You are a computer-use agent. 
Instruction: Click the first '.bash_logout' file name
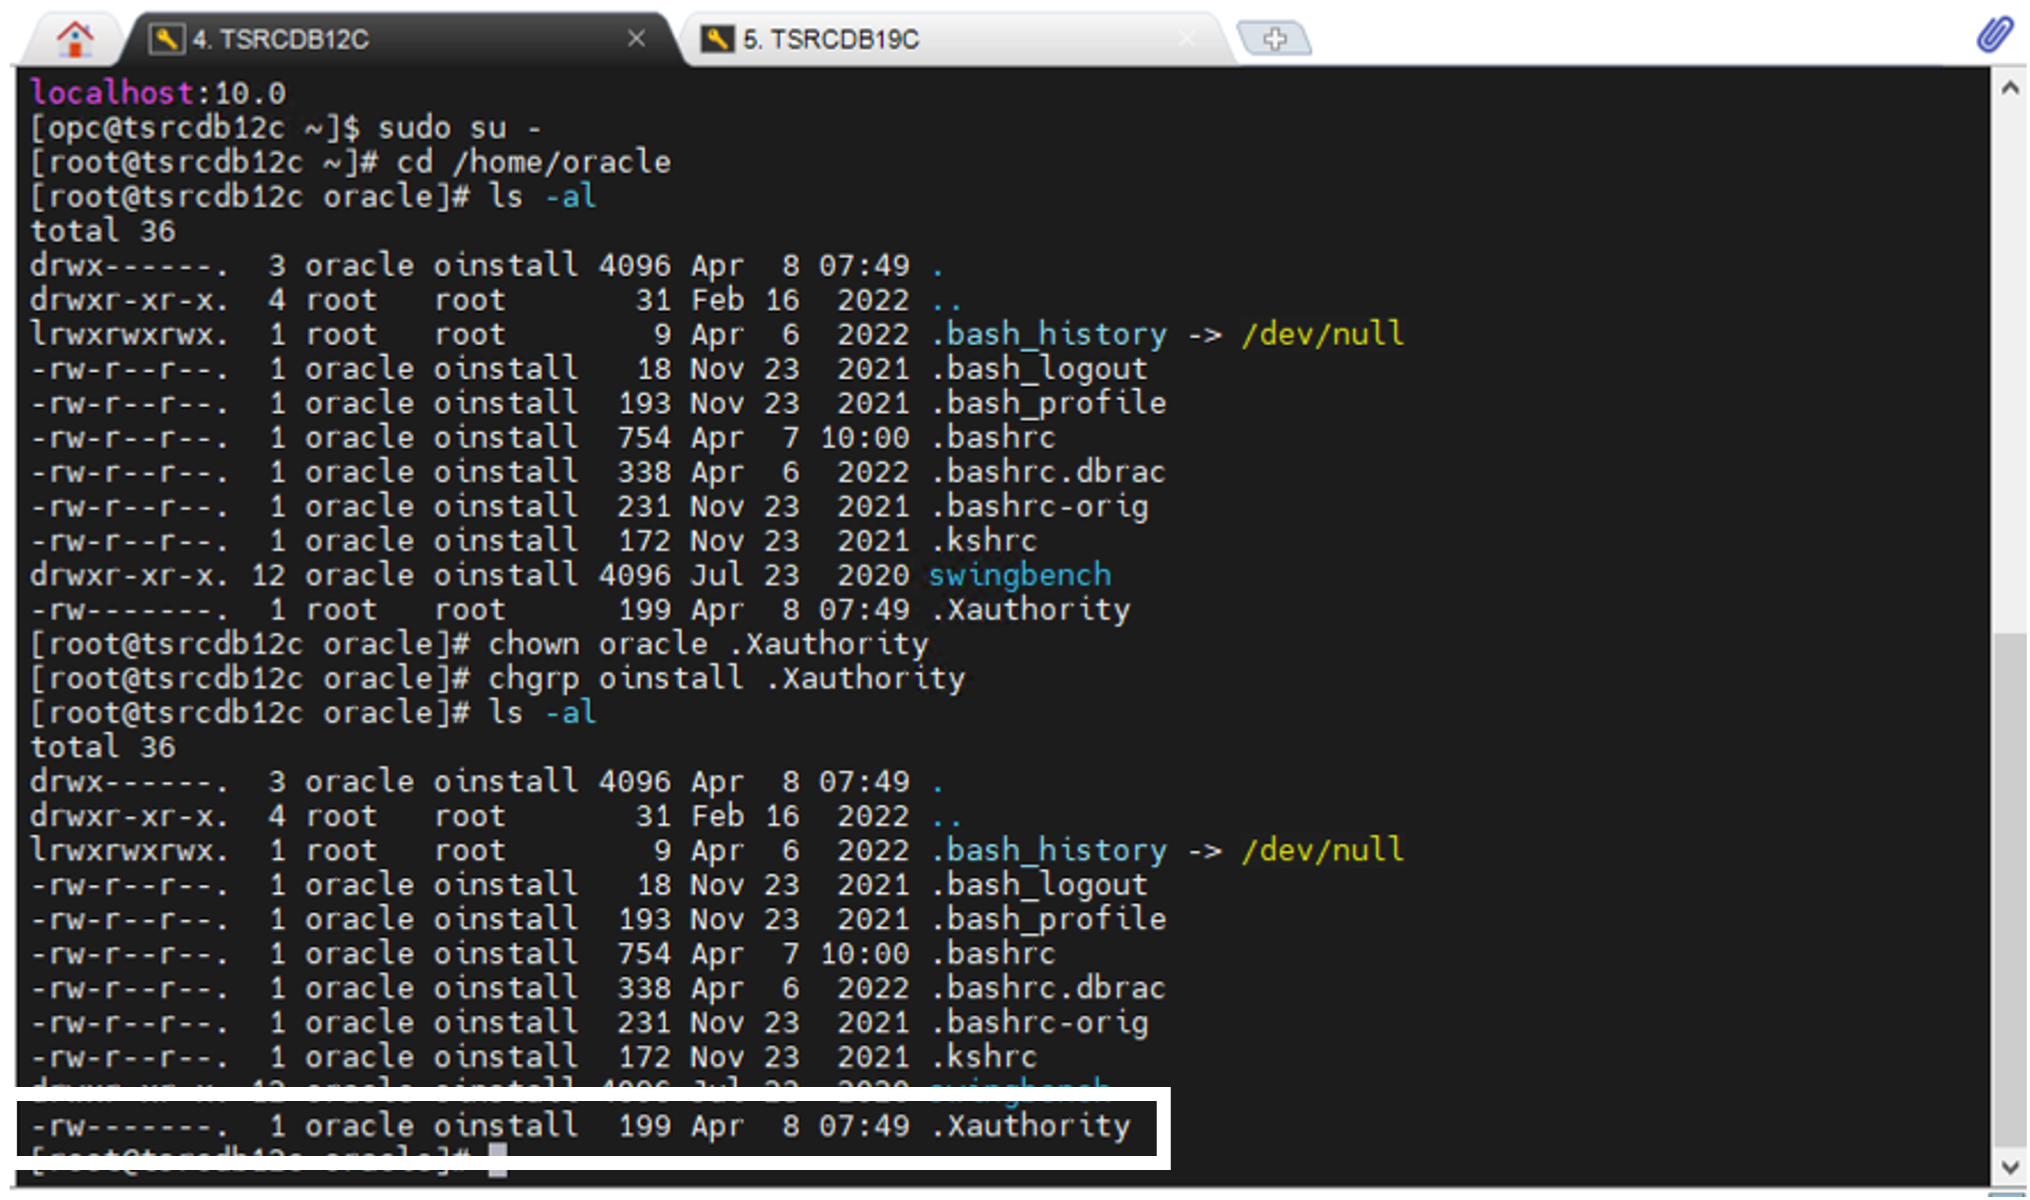[1040, 369]
